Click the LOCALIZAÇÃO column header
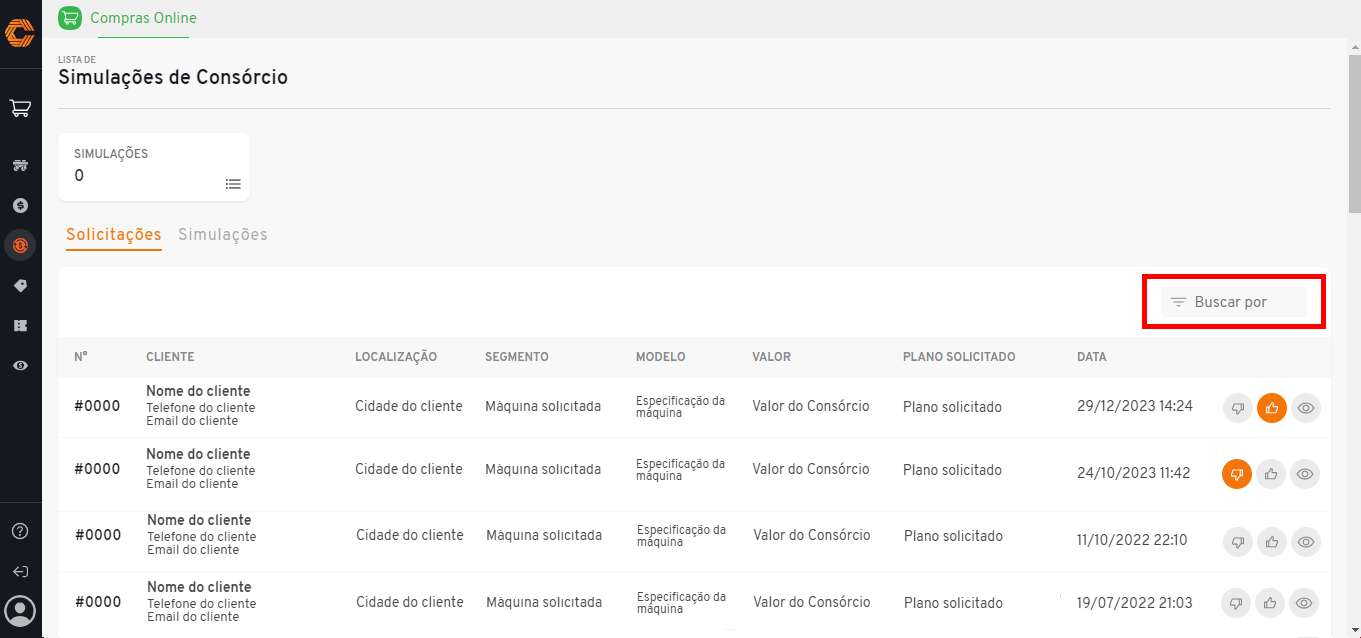Image resolution: width=1361 pixels, height=638 pixels. [x=396, y=357]
